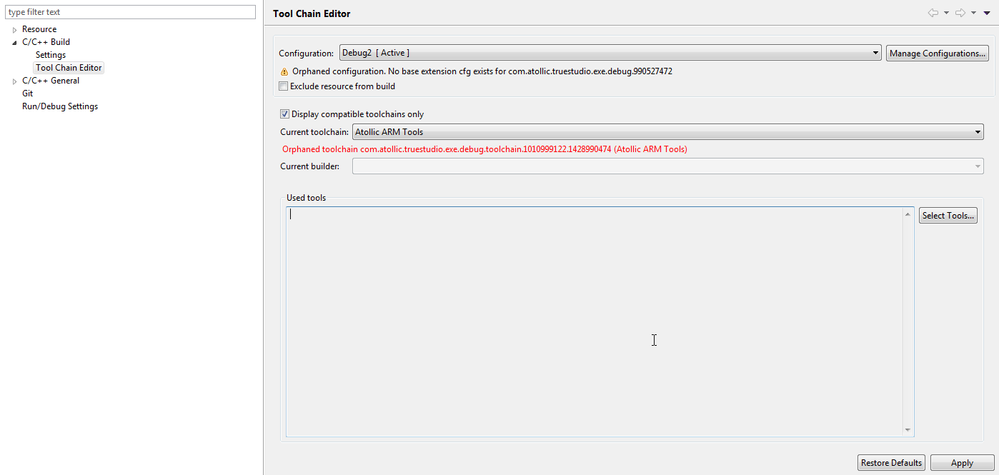The width and height of the screenshot is (999, 475).
Task: Toggle Exclude resource from build checkbox
Action: (x=284, y=86)
